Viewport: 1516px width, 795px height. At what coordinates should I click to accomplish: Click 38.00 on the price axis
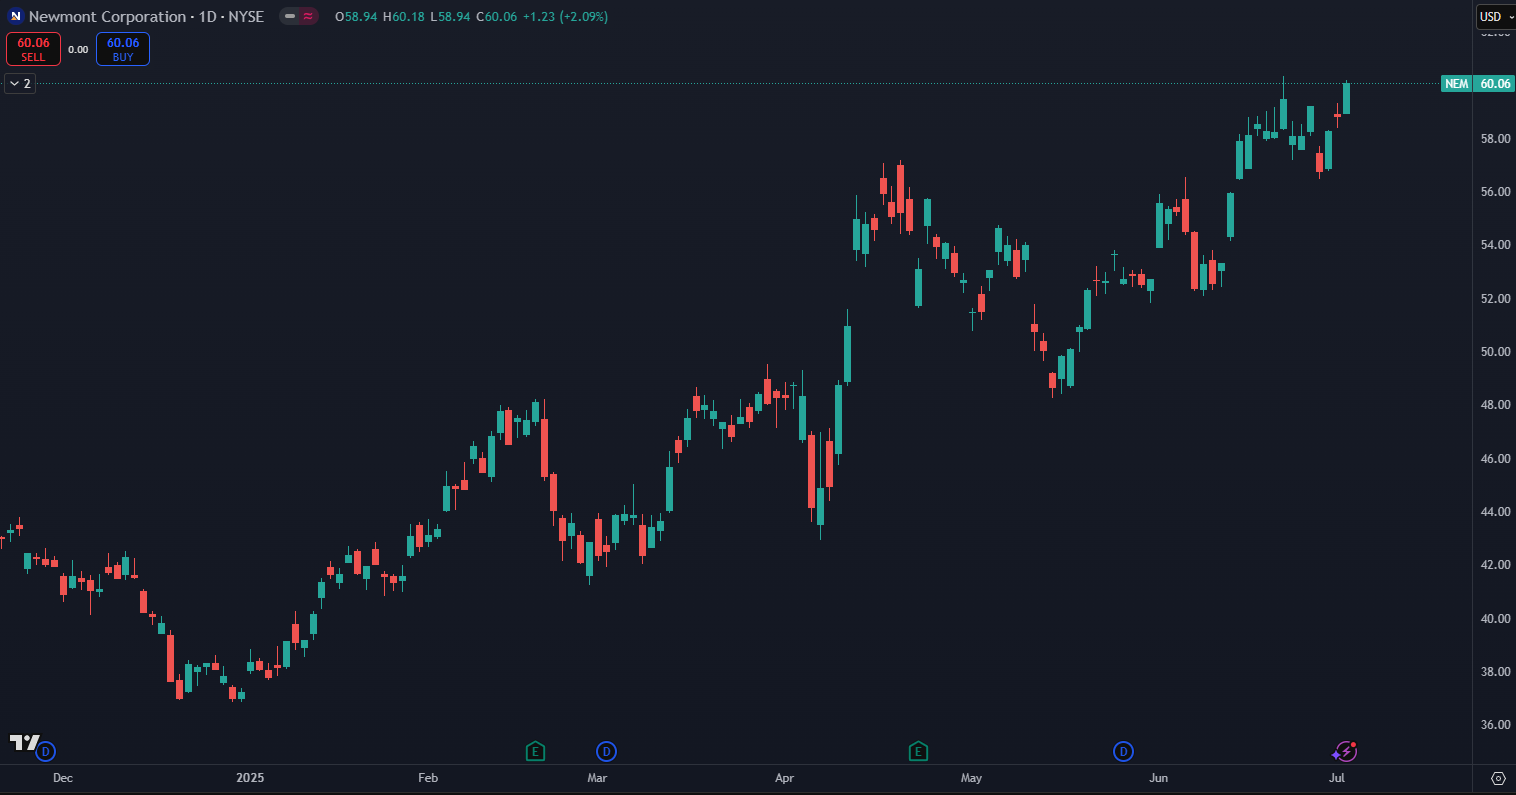(1495, 671)
